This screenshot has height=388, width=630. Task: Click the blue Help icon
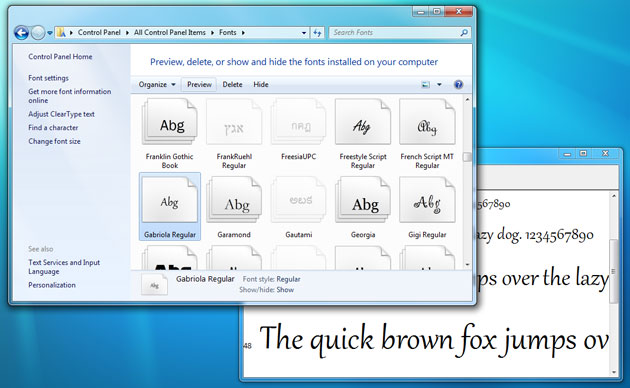pos(458,84)
